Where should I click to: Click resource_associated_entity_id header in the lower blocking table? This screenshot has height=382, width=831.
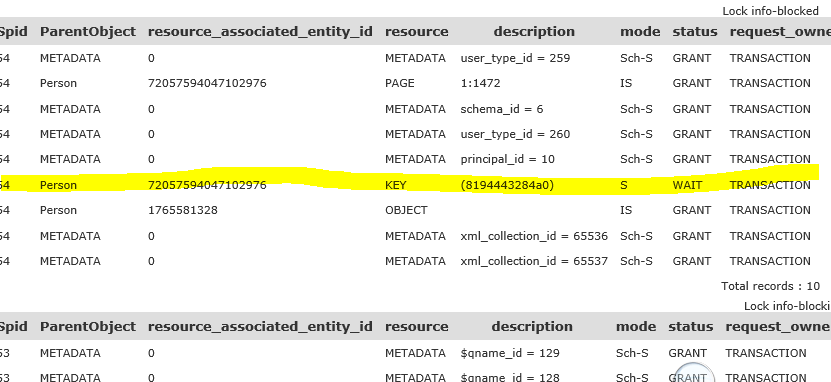260,327
